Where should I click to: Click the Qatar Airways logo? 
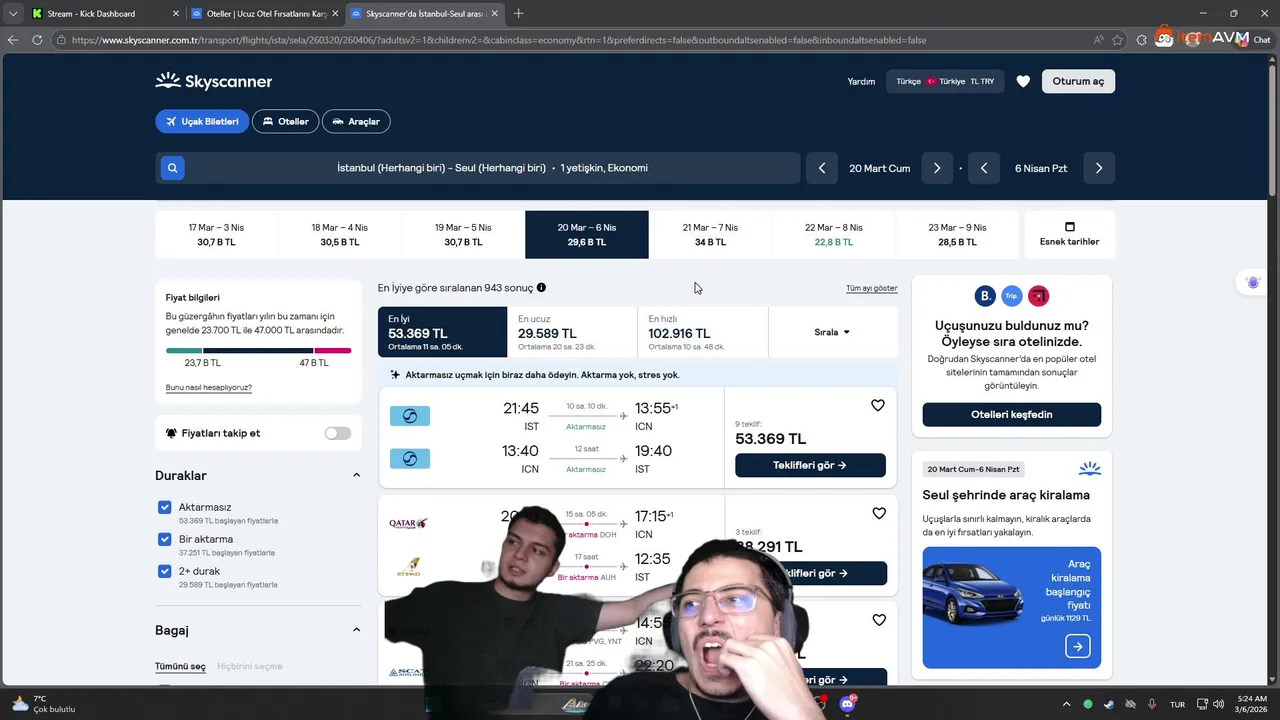coord(409,523)
